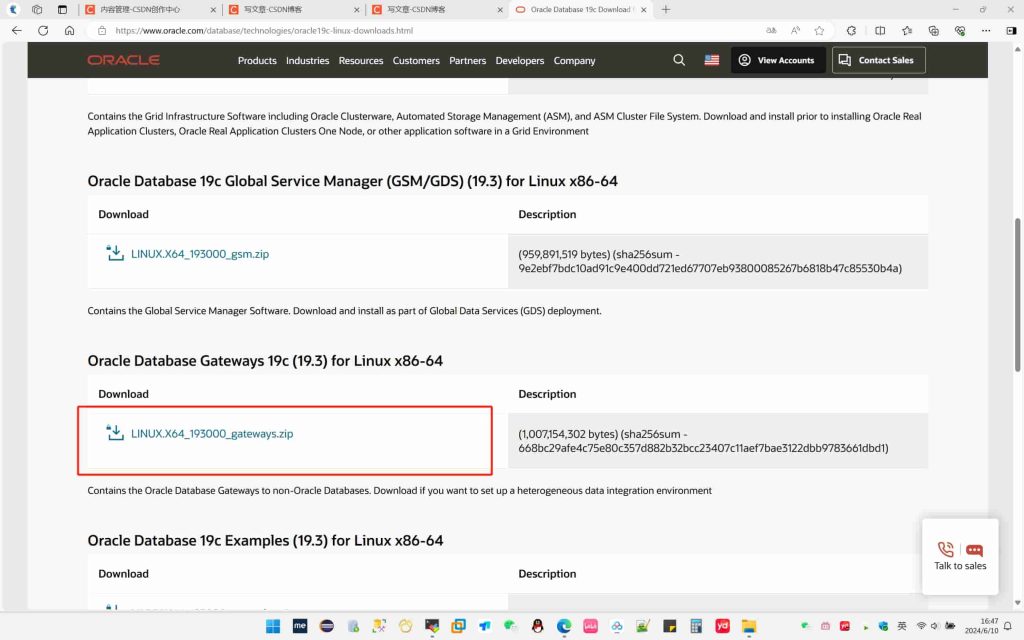Download LINUX.X64_193000_gsm.zip
This screenshot has height=640, width=1024.
200,254
